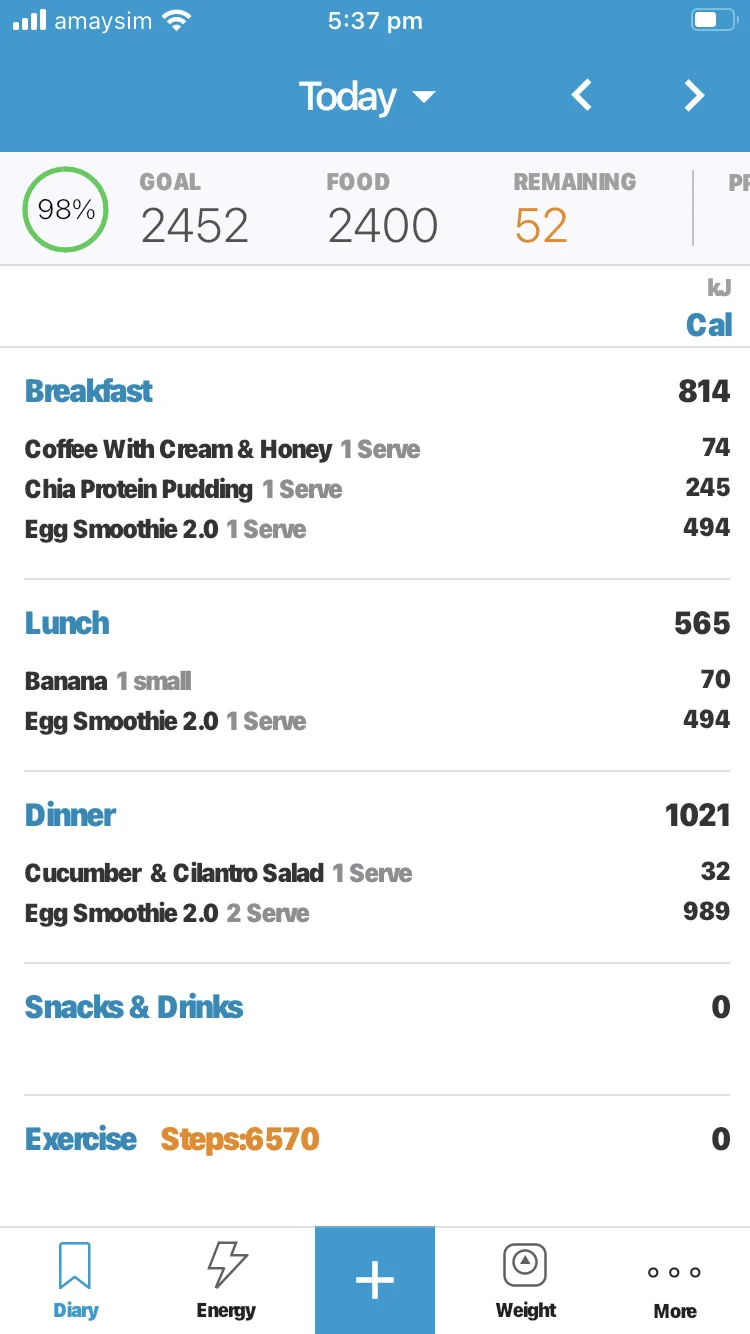Open the Snacks & Drinks section
Screen dimensions: 750x1334
pyautogui.click(x=134, y=1007)
